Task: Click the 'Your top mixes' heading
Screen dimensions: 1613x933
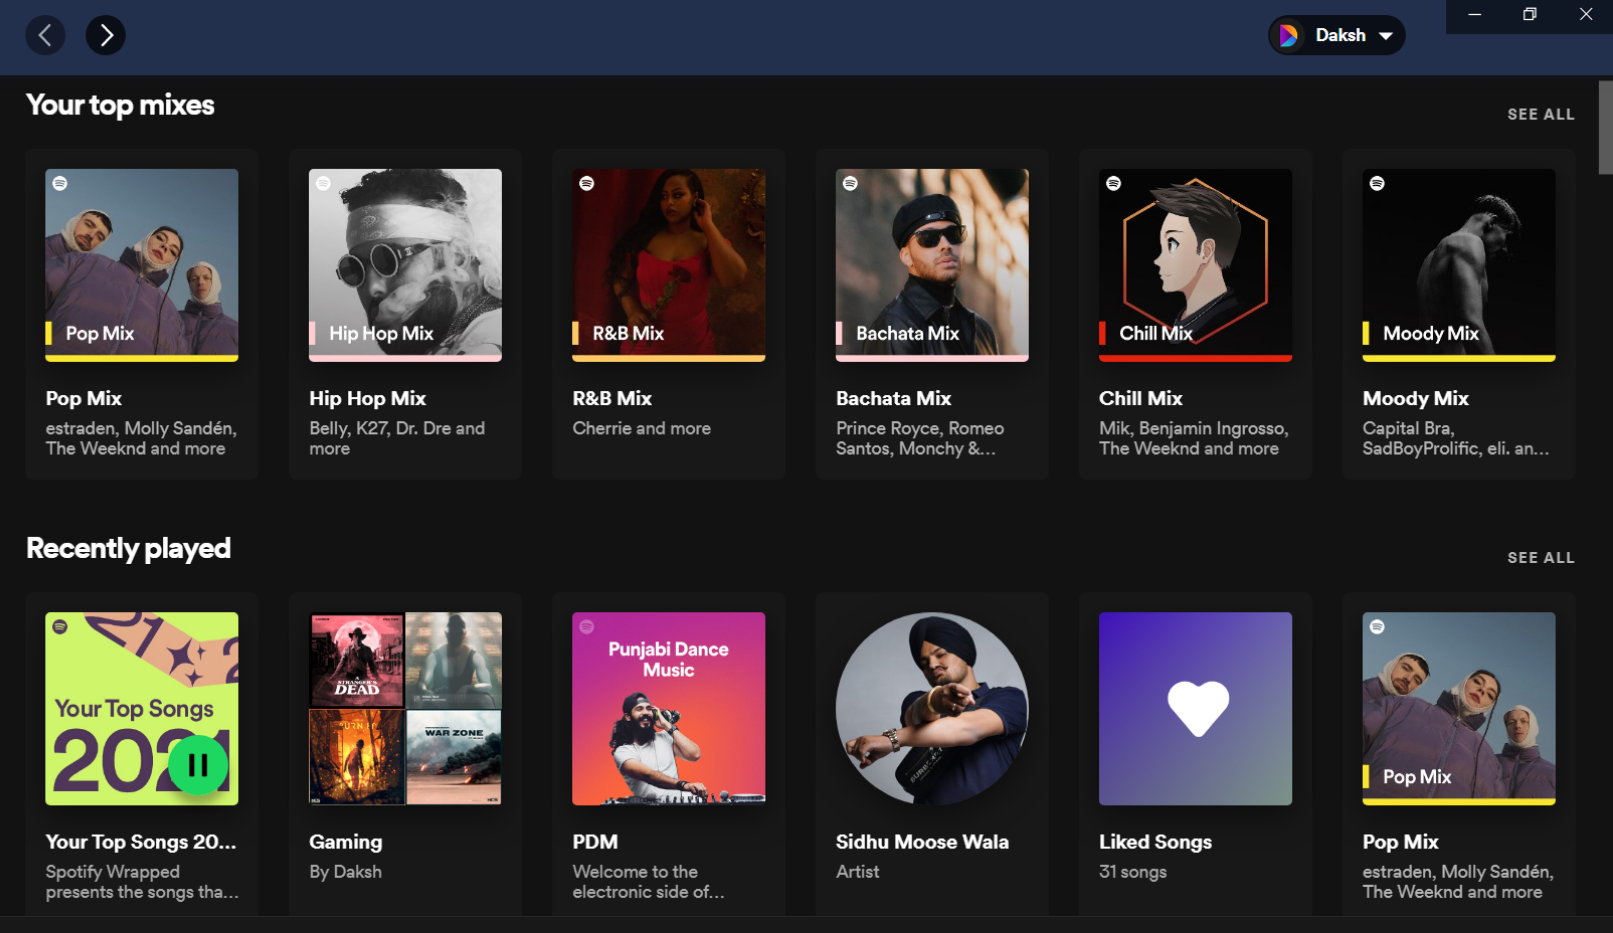Action: point(120,105)
